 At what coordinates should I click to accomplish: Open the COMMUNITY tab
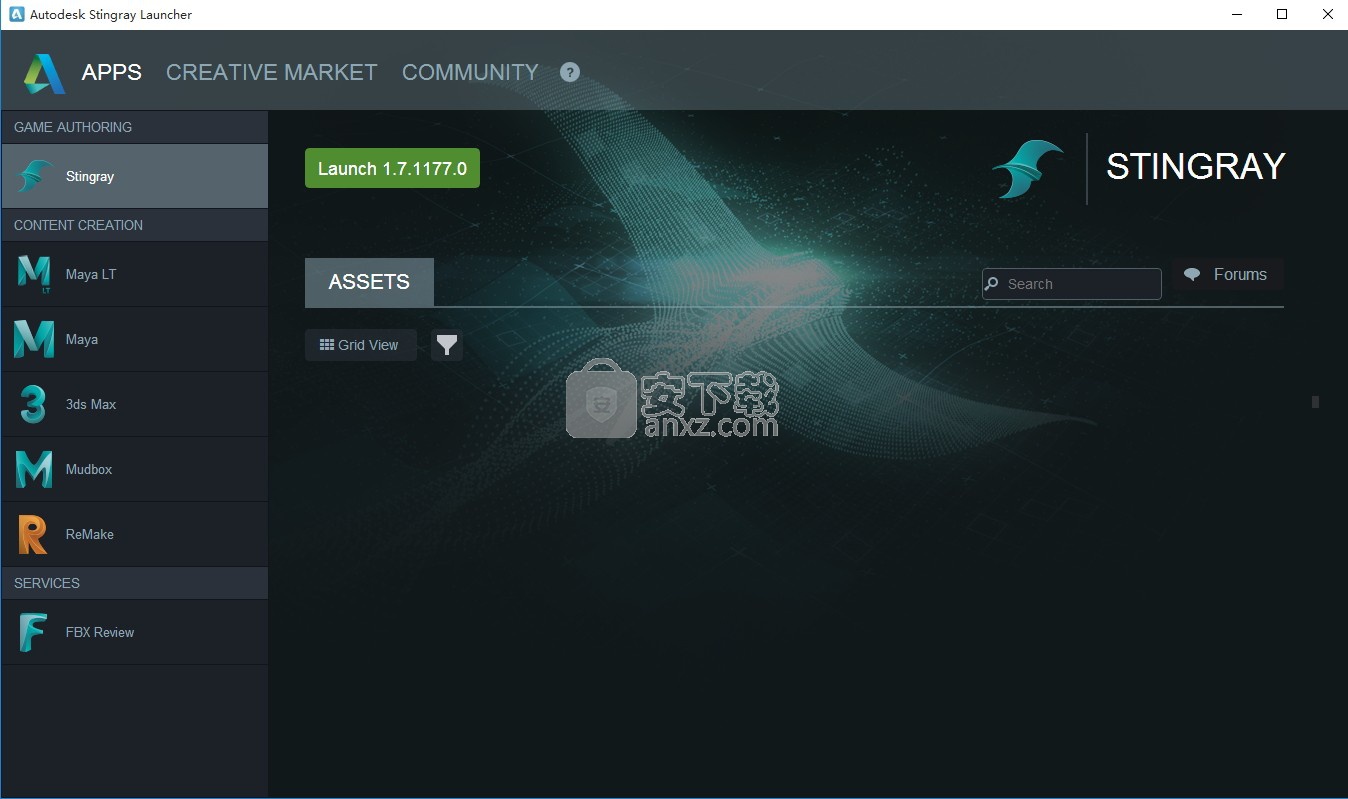coord(470,72)
